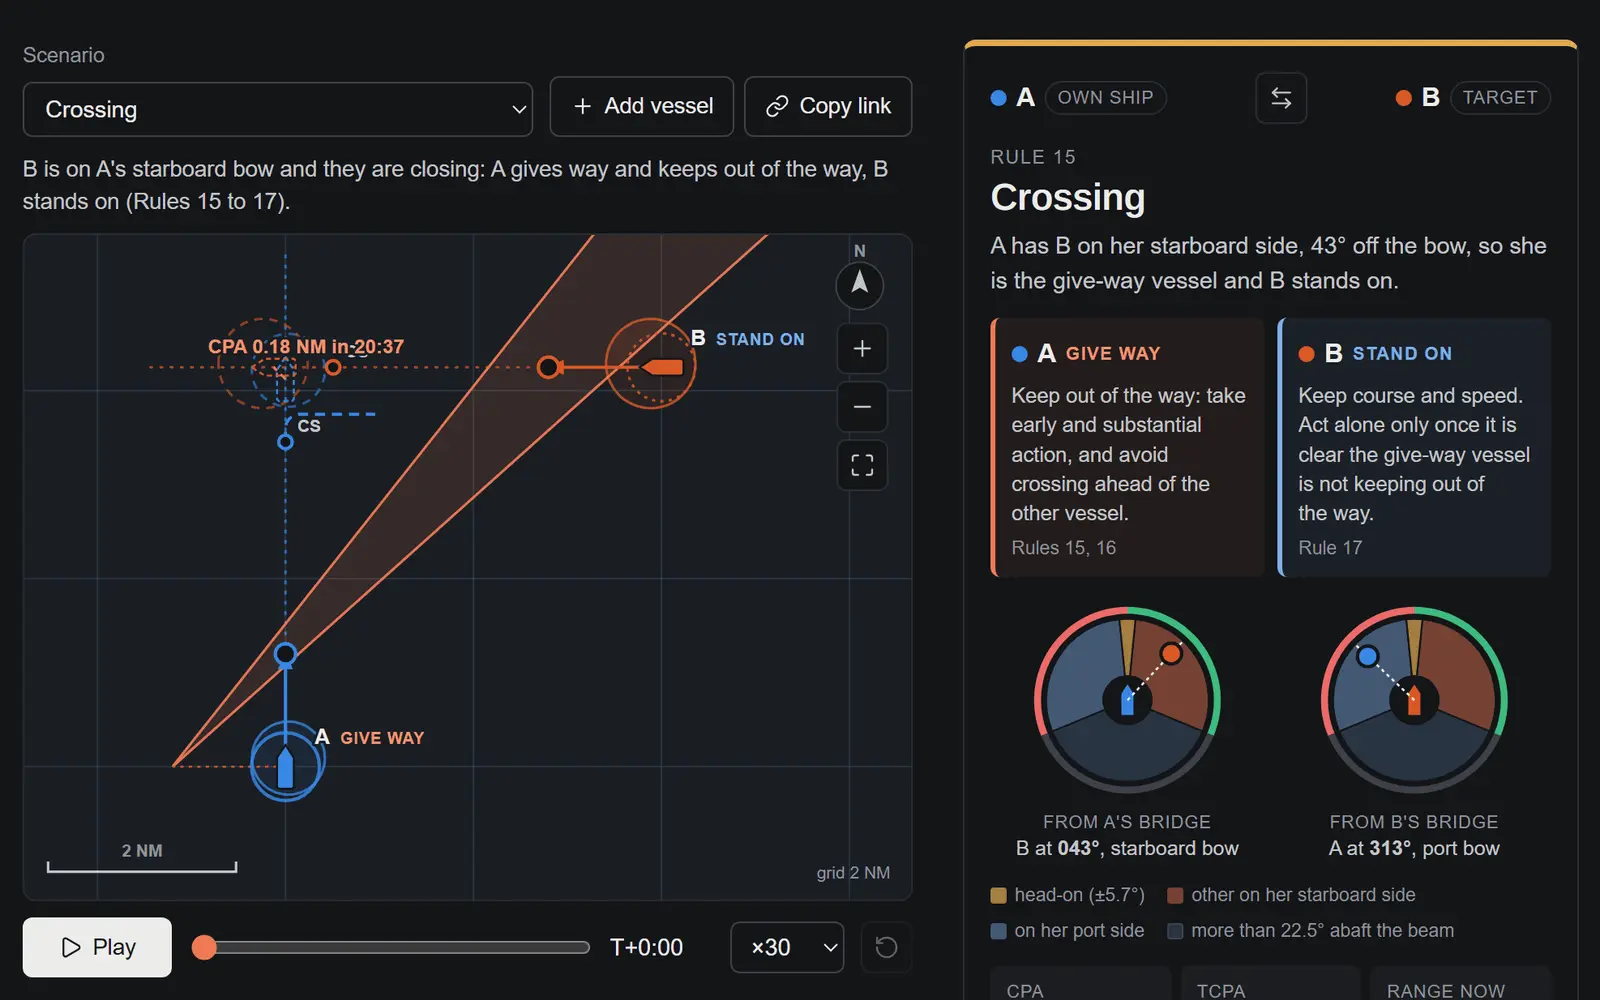Image resolution: width=1600 pixels, height=1000 pixels.
Task: Click vessel A's heading handle circle
Action: click(285, 655)
